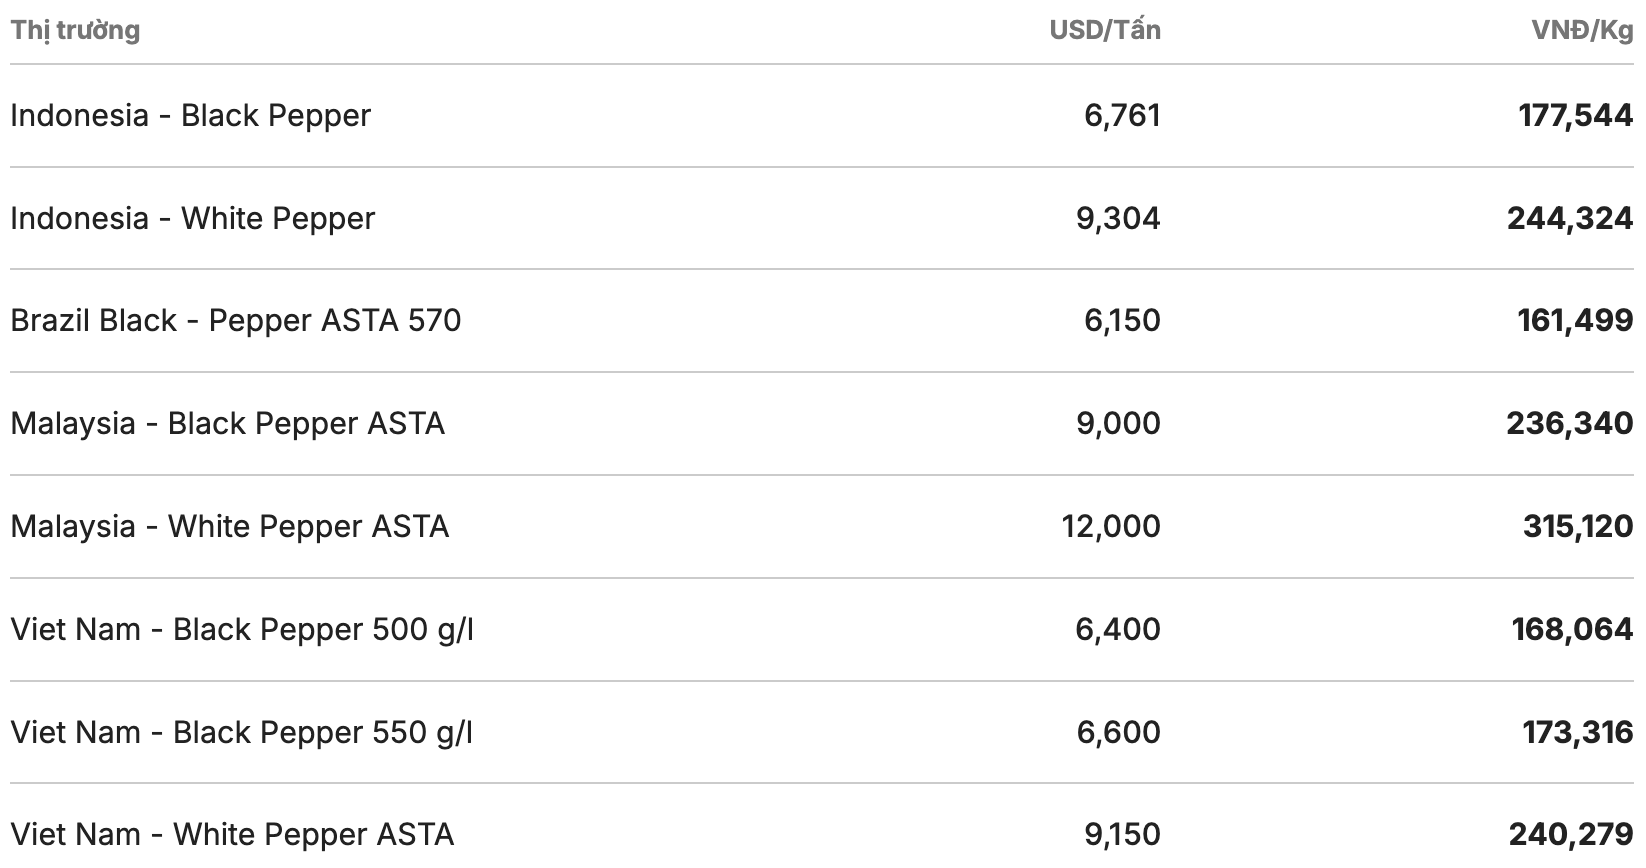Screen dimensions: 1646x868
Task: Click the "VNĐ/Kg" column header
Action: (x=1582, y=30)
